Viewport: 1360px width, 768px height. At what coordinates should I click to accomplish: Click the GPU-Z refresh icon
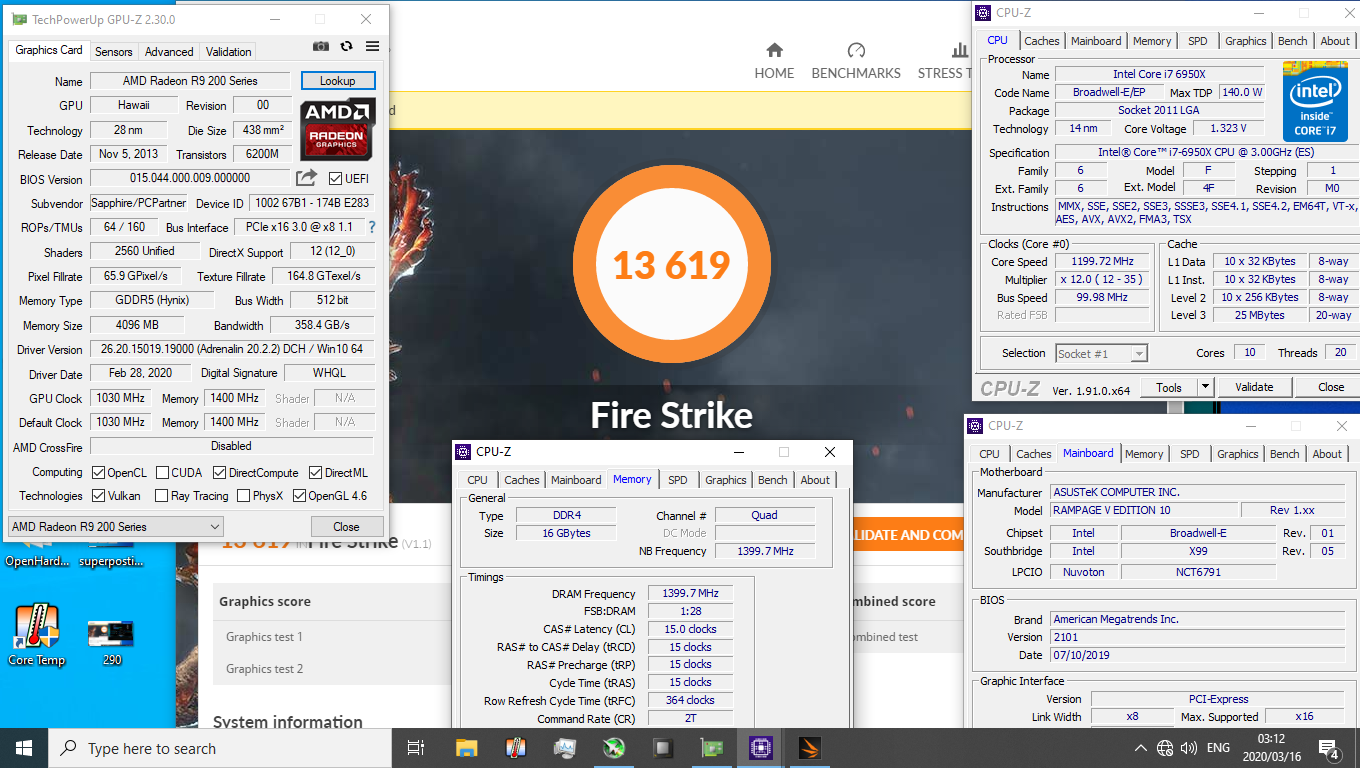click(x=346, y=46)
